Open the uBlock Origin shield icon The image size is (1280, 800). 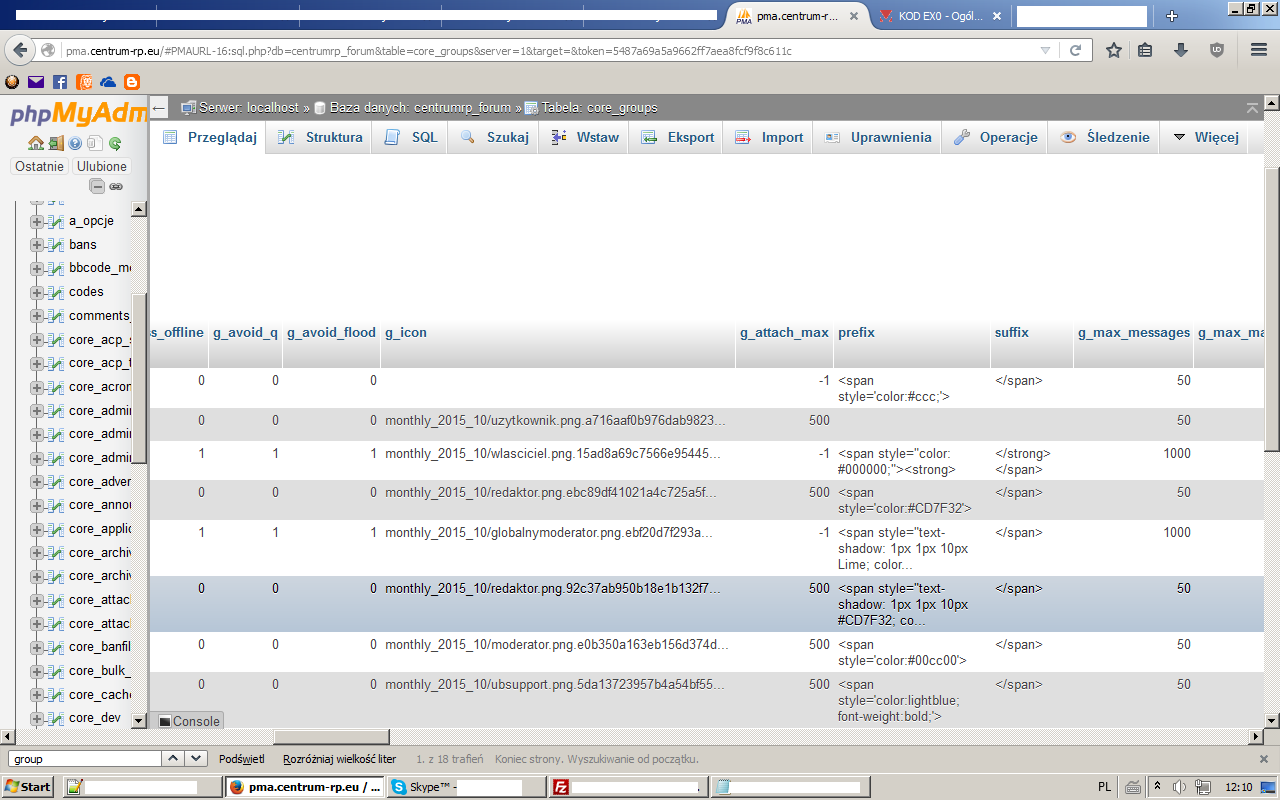[x=1217, y=50]
